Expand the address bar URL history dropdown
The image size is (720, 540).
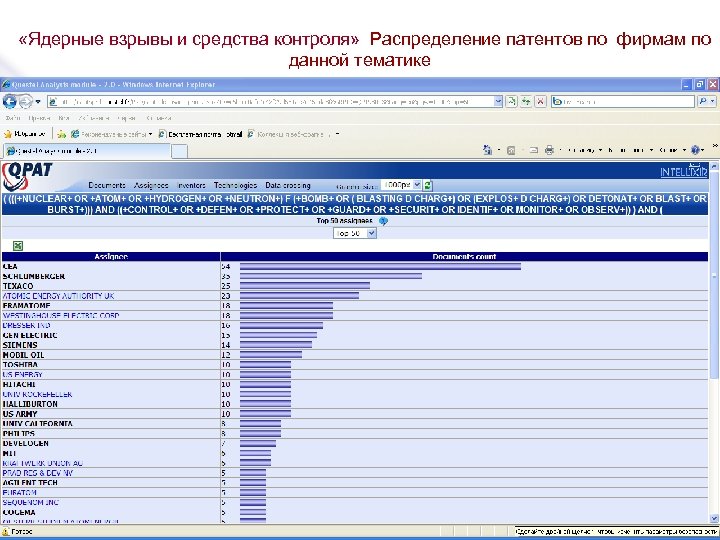tap(498, 101)
